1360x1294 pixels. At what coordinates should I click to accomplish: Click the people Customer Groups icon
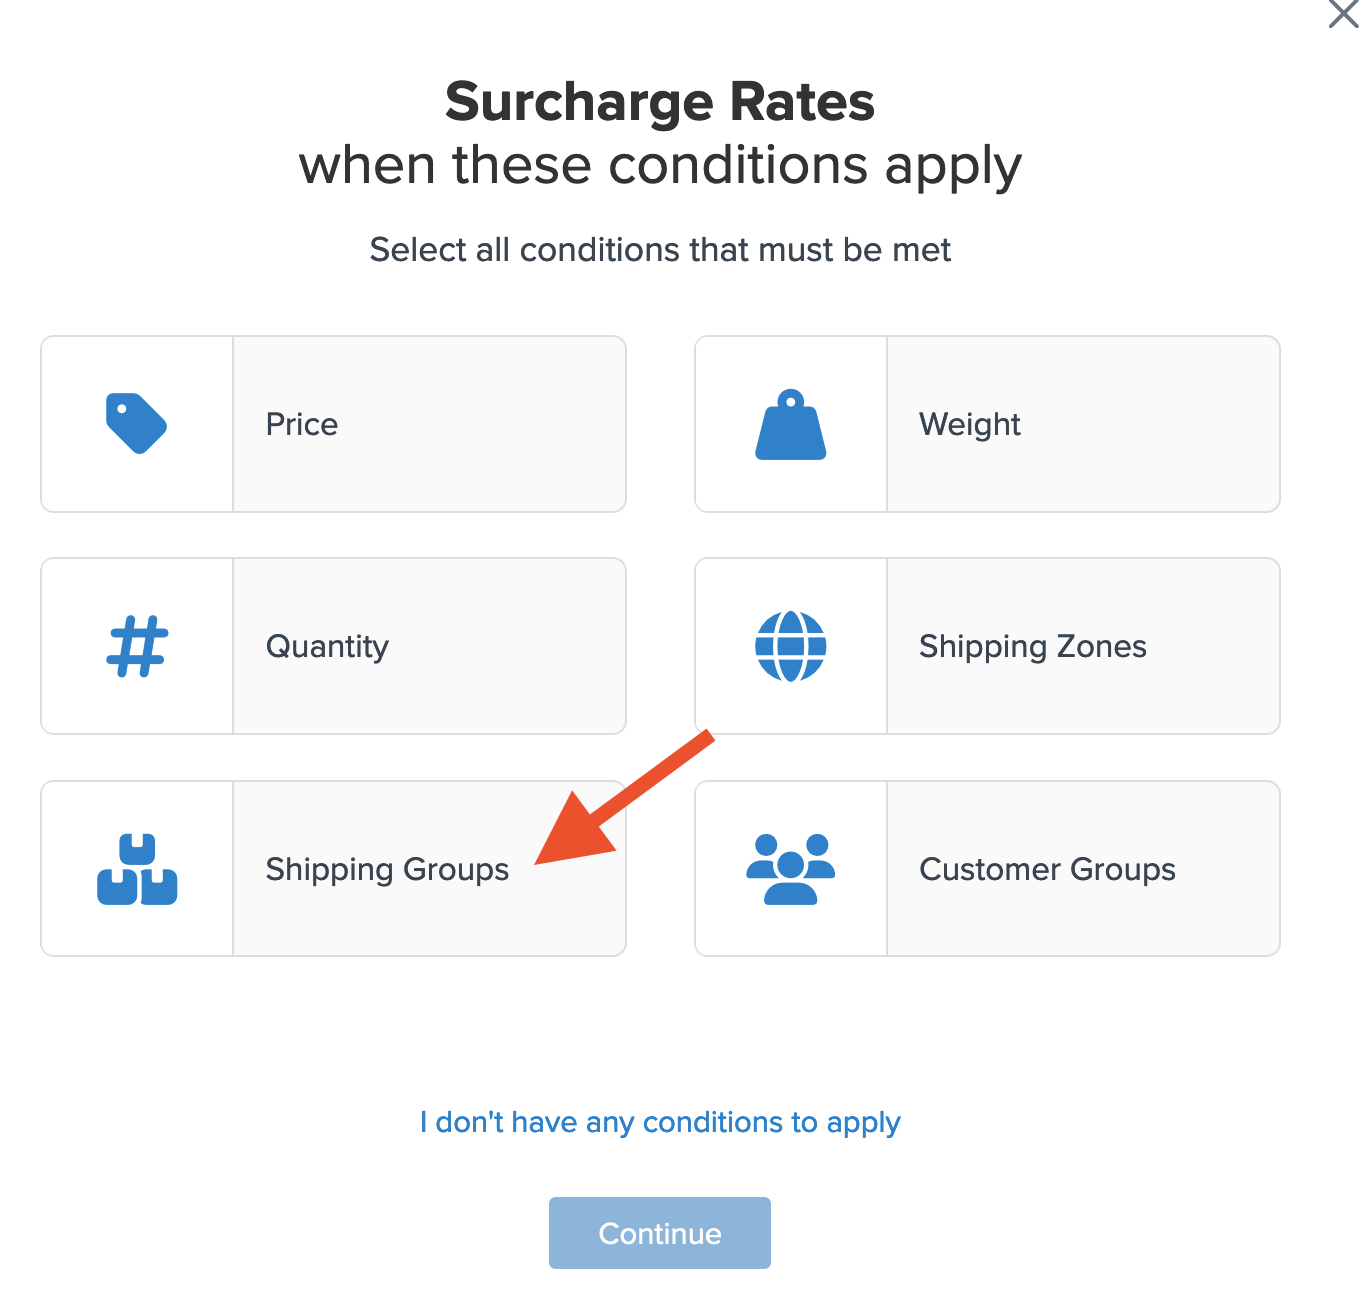(x=790, y=869)
